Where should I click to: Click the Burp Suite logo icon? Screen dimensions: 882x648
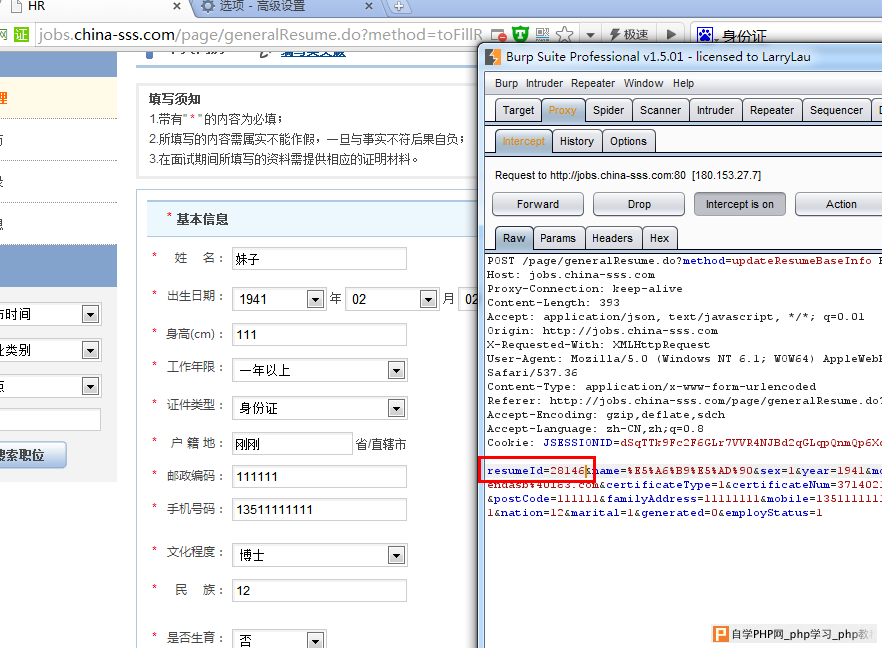coord(493,57)
